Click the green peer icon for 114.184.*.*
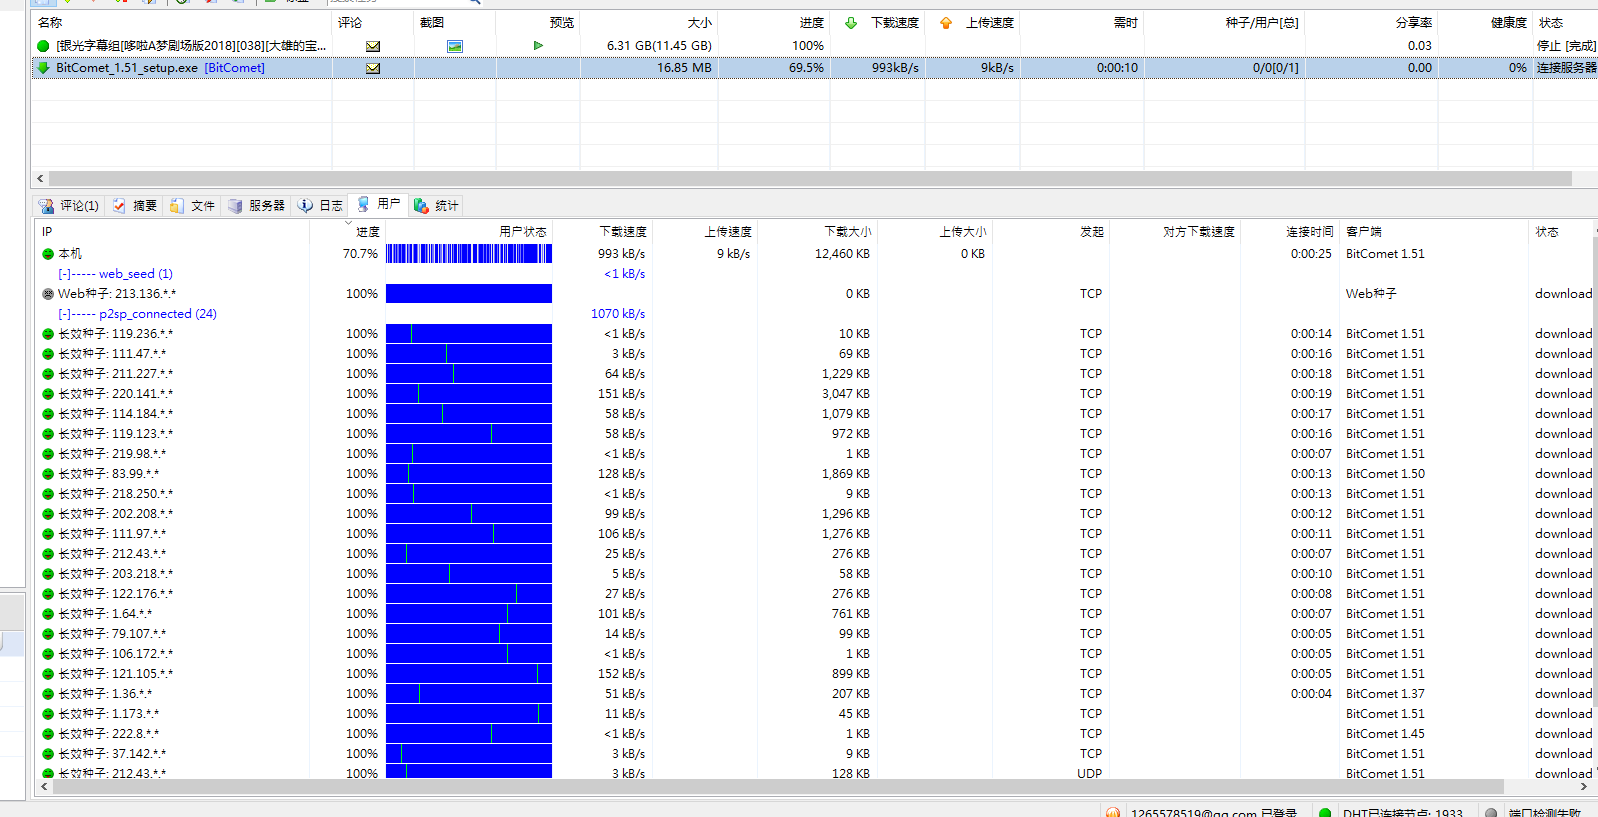The width and height of the screenshot is (1598, 817). click(48, 414)
